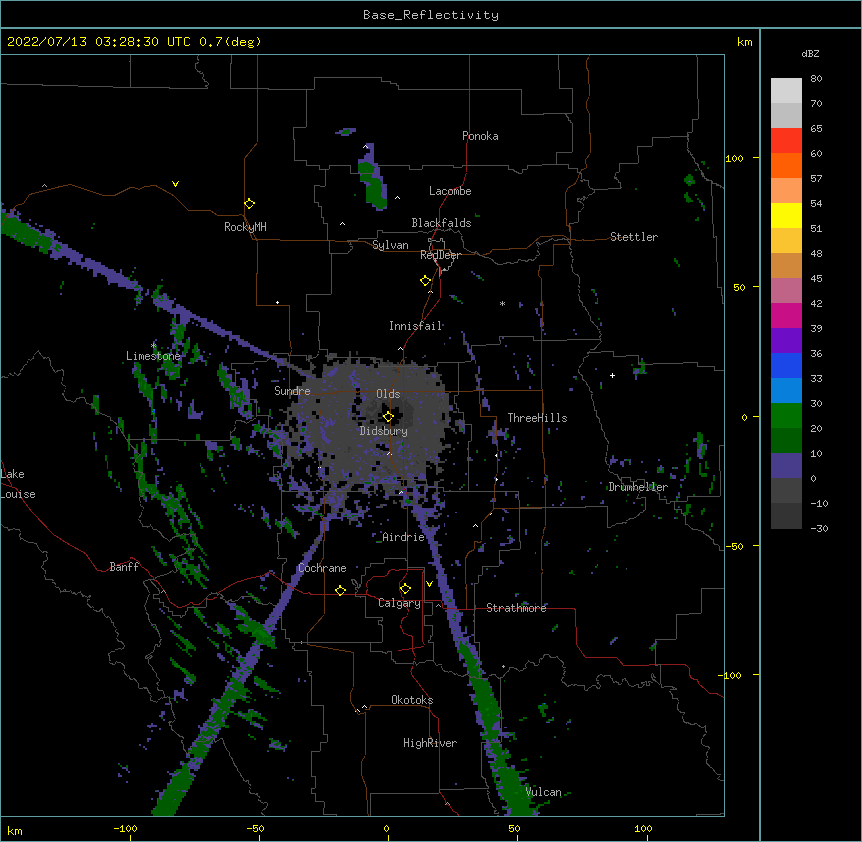Screen dimensions: 862x842
Task: Click the Ponoka city label
Action: coord(480,136)
